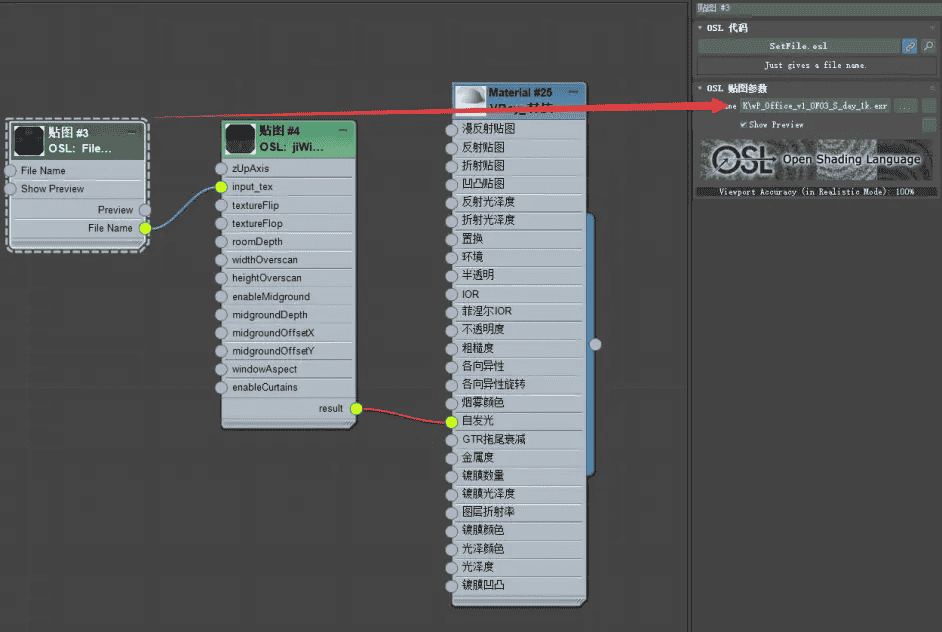Collapse the 贴图 #3 node with minus button

(133, 131)
